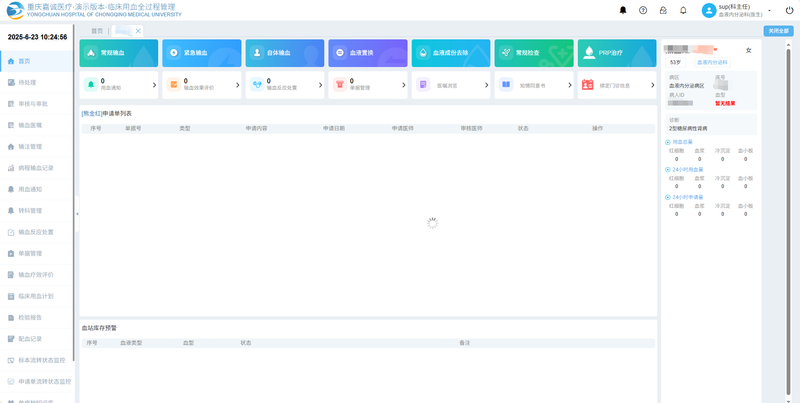
Task: Select 输血医嘱 in the sidebar
Action: (37, 125)
